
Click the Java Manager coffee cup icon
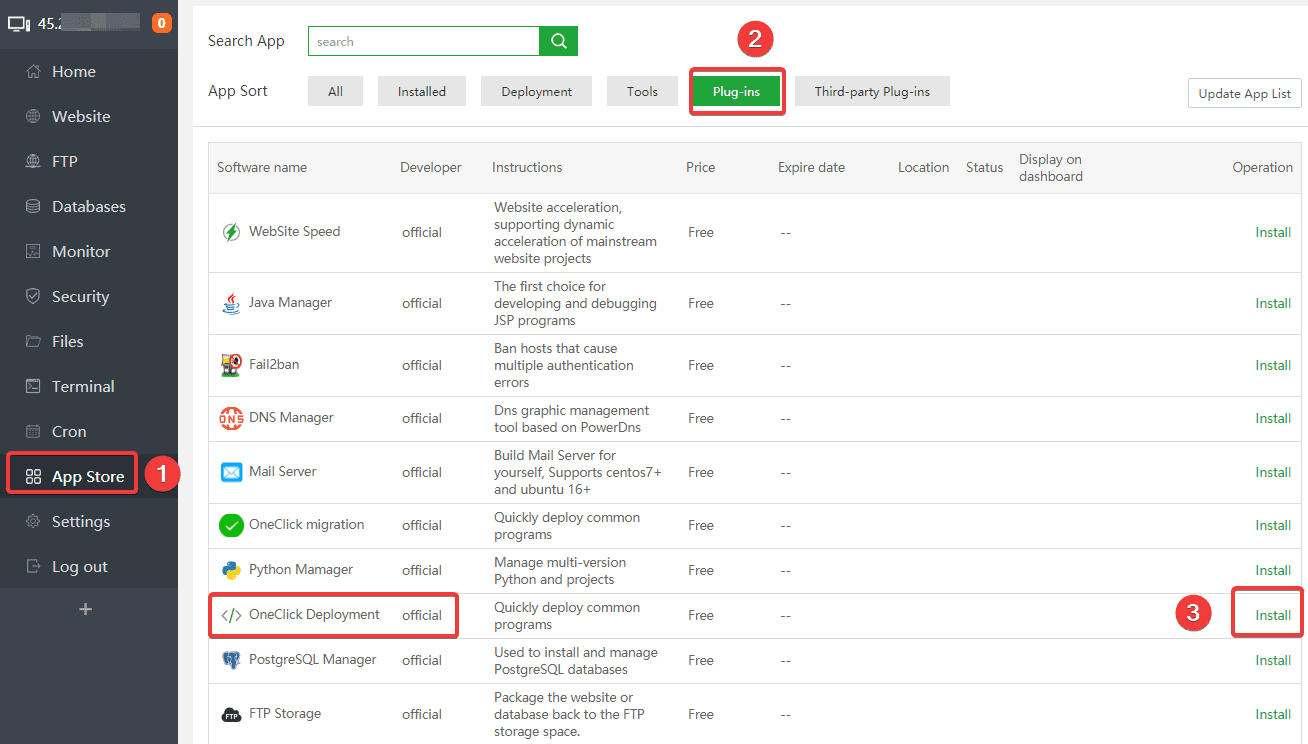coord(231,303)
